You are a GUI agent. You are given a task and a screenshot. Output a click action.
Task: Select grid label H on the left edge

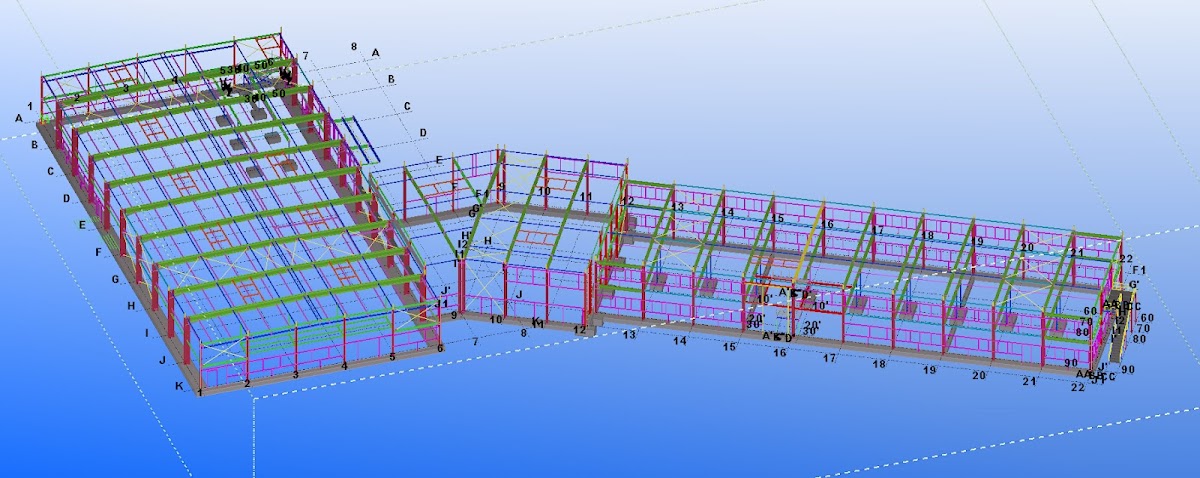click(131, 306)
